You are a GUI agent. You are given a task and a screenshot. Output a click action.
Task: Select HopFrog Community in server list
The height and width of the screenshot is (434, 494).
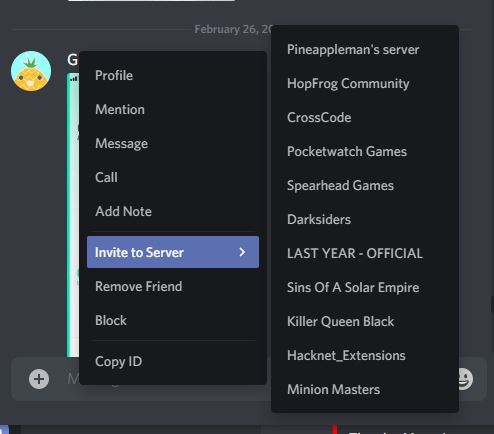tap(365, 83)
